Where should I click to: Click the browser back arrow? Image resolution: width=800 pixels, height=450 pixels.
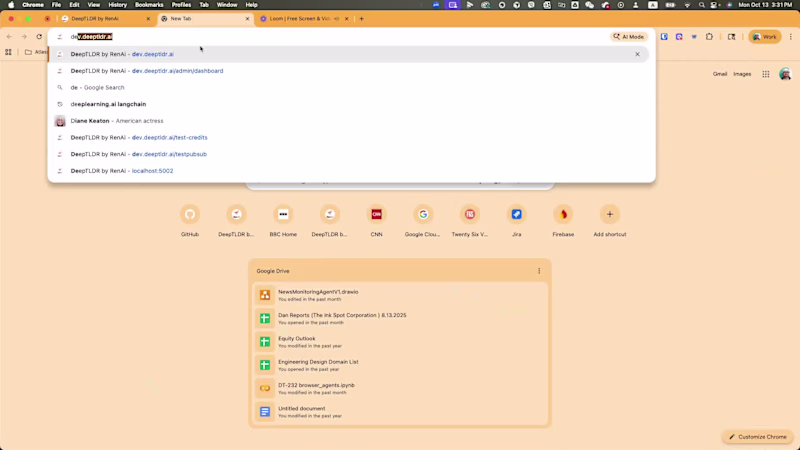[9, 37]
